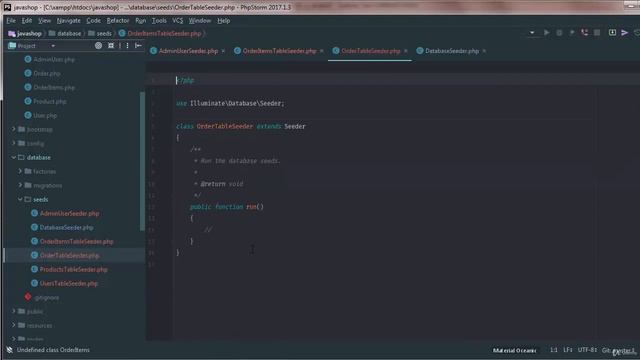Select the .gitignore file

point(42,298)
